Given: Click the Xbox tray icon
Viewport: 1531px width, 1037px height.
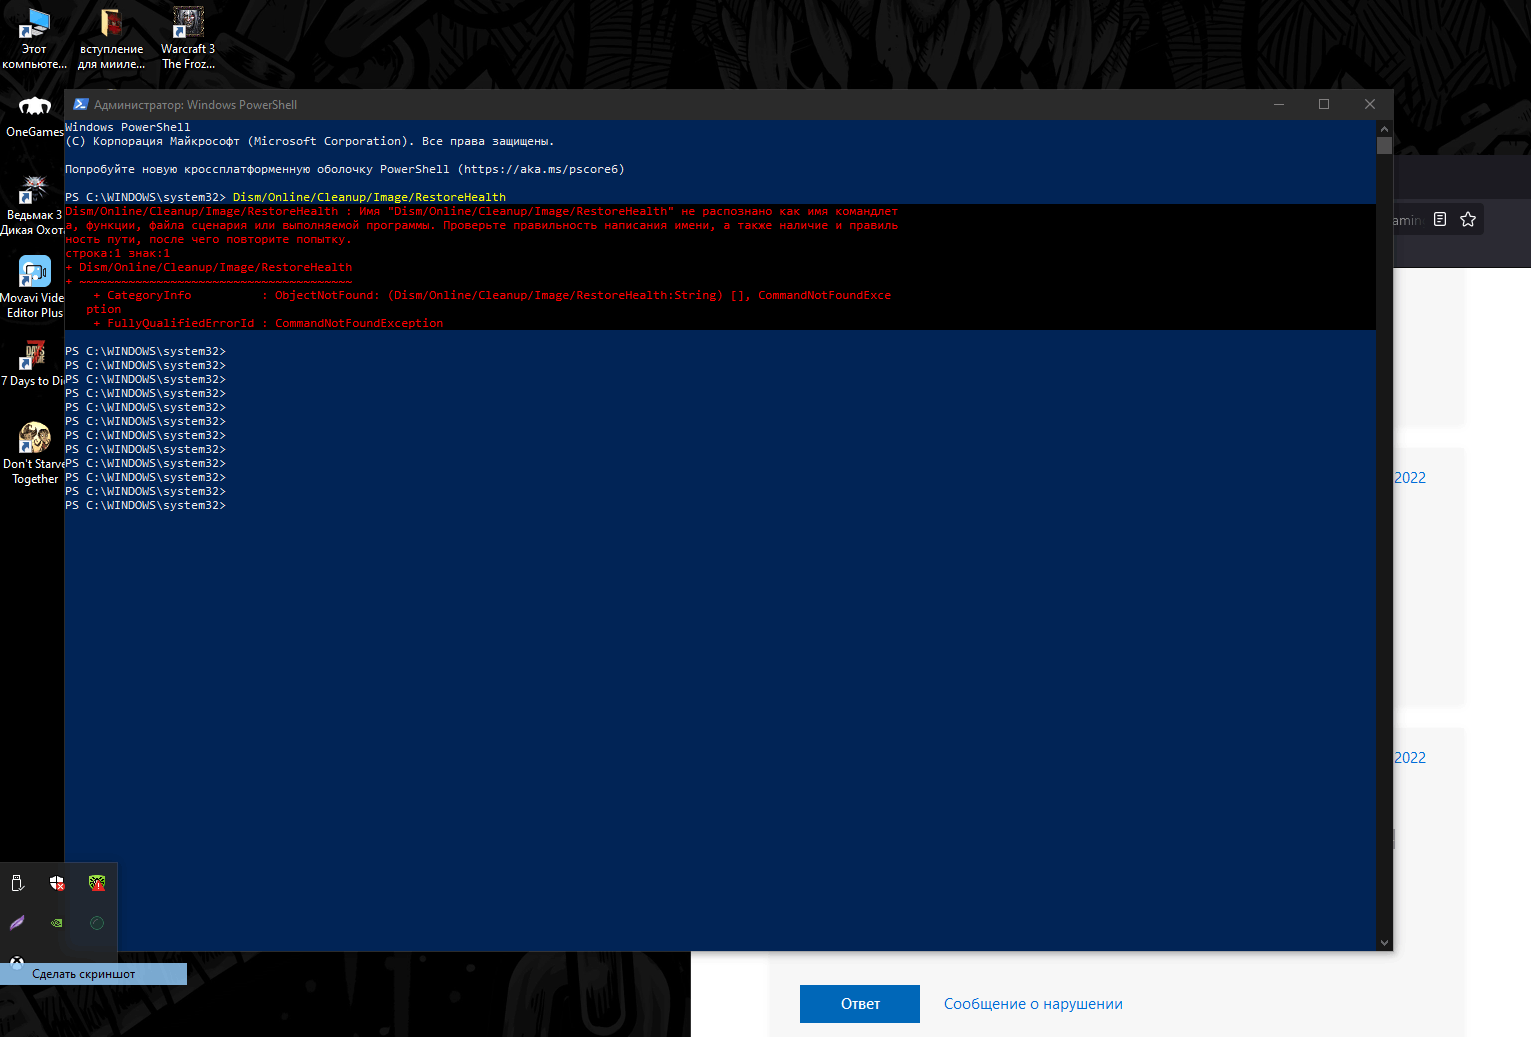Looking at the screenshot, I should pos(17,963).
